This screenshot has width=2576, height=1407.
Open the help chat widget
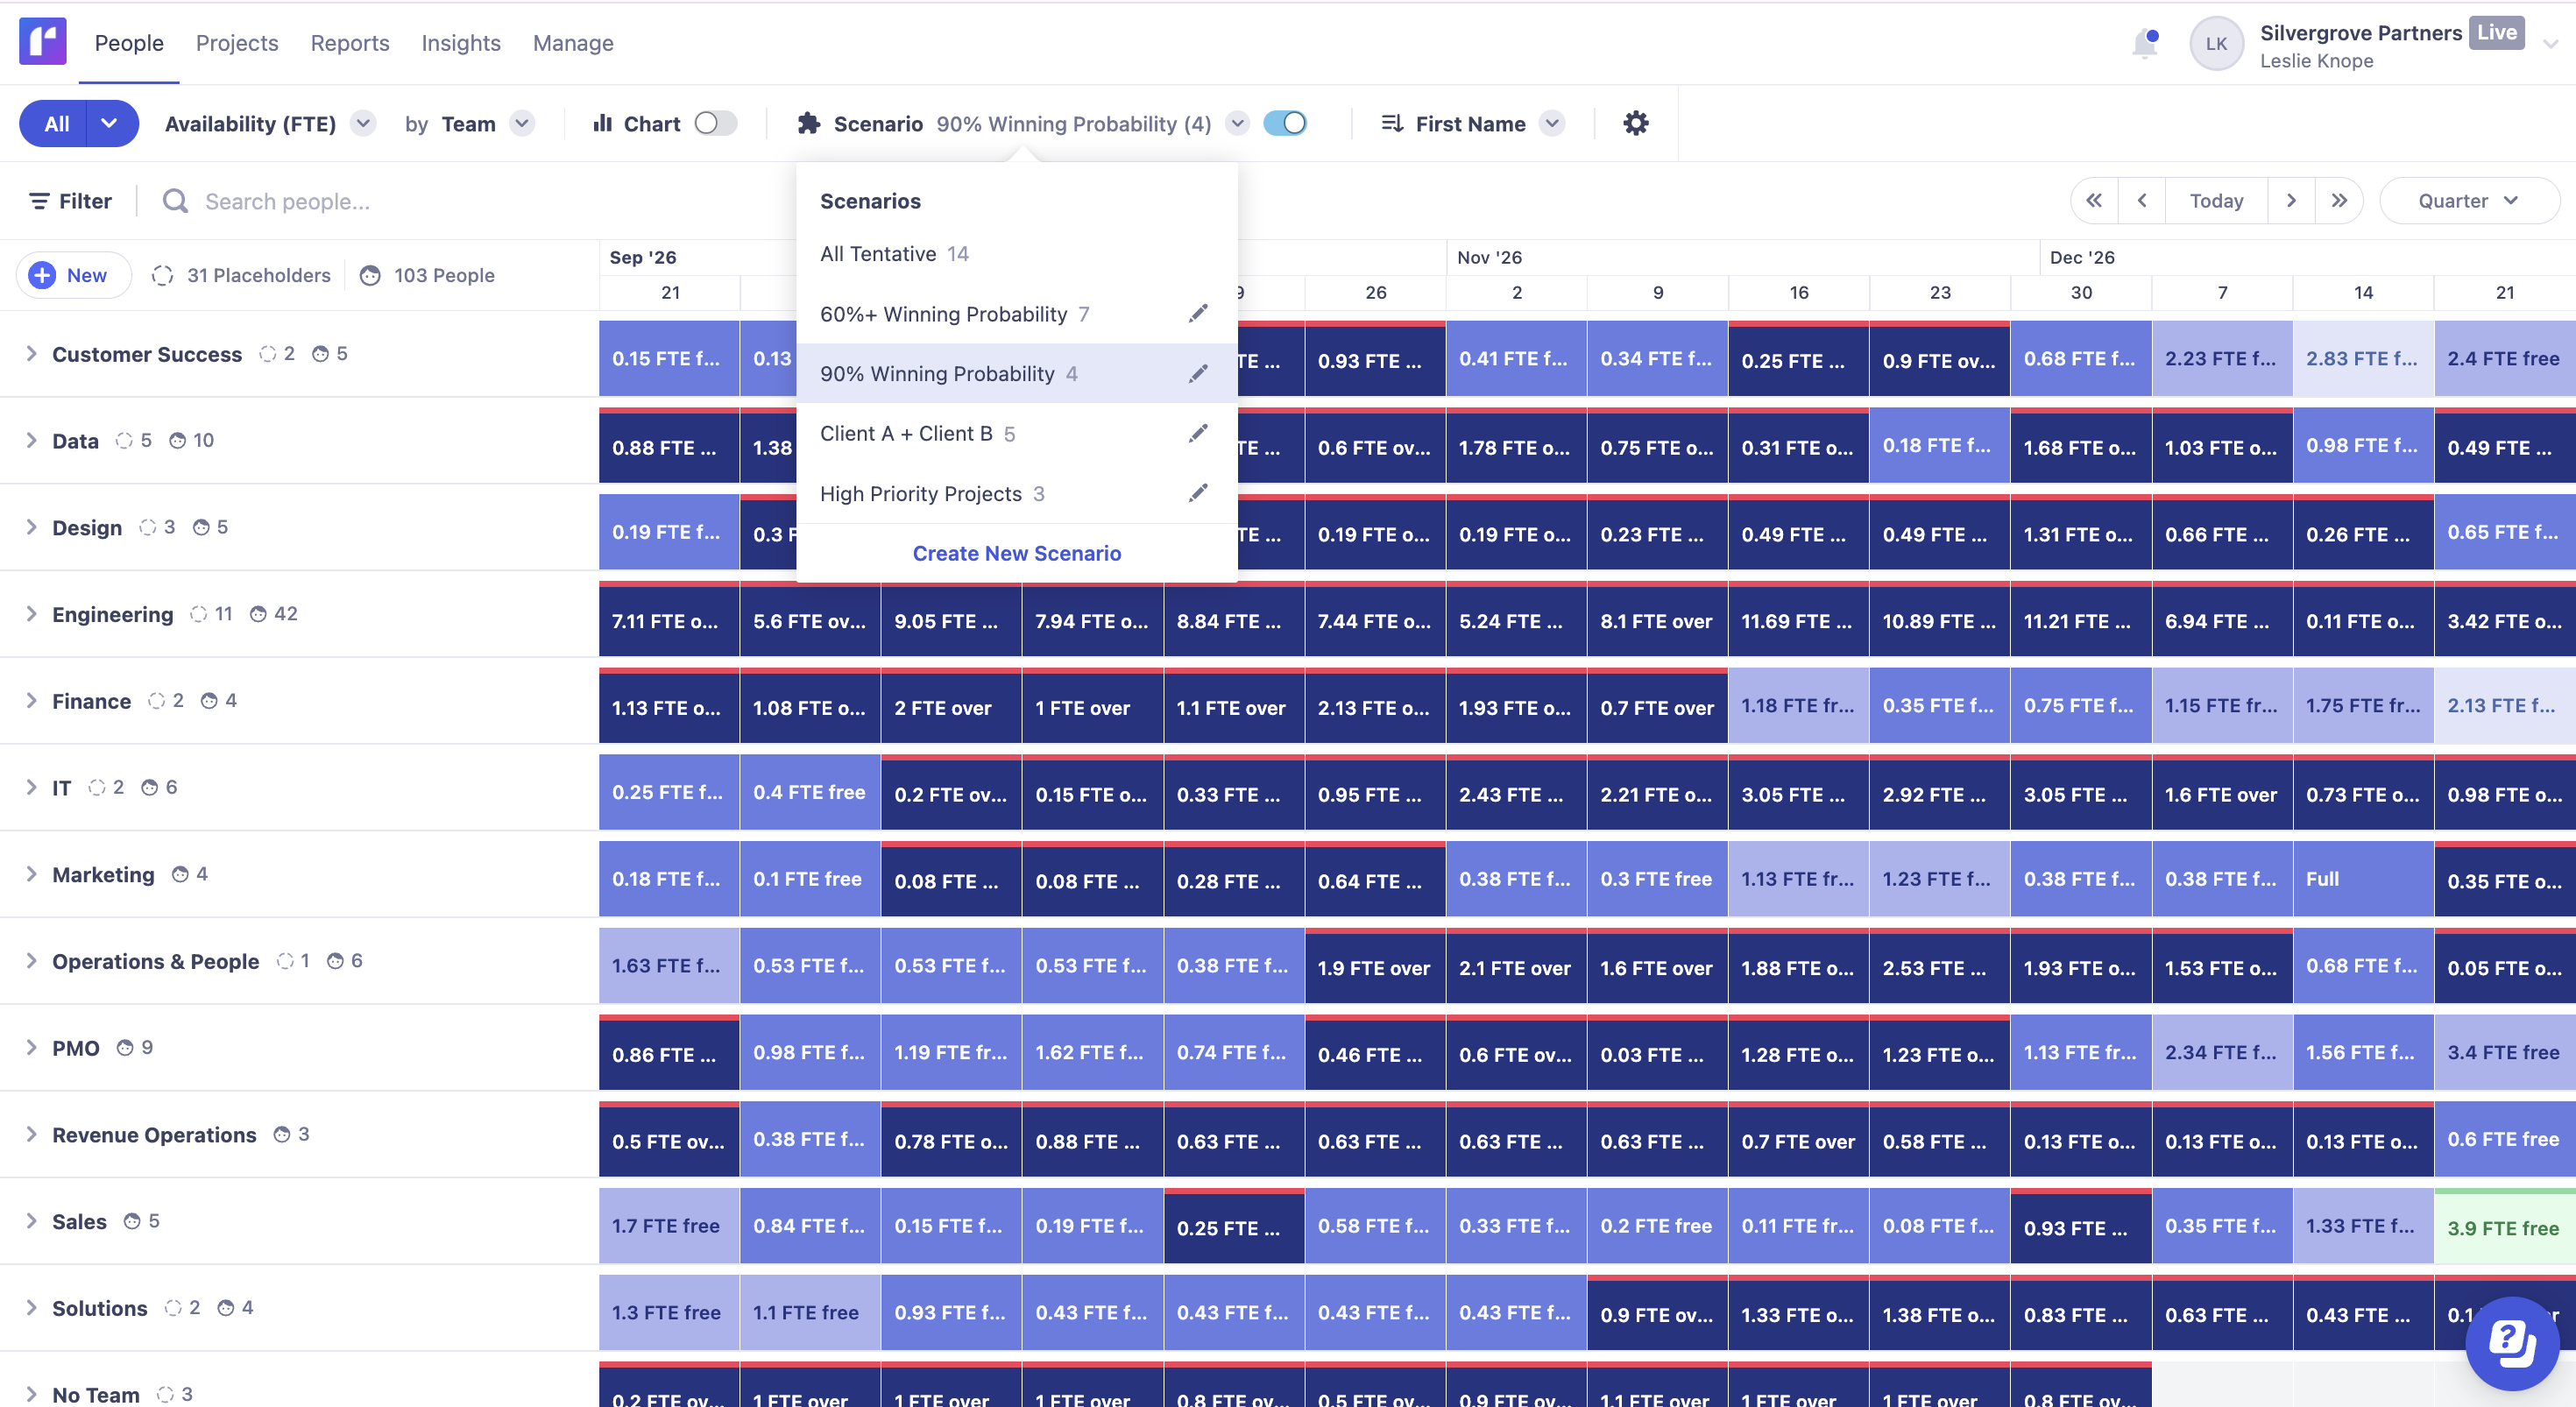point(2511,1343)
